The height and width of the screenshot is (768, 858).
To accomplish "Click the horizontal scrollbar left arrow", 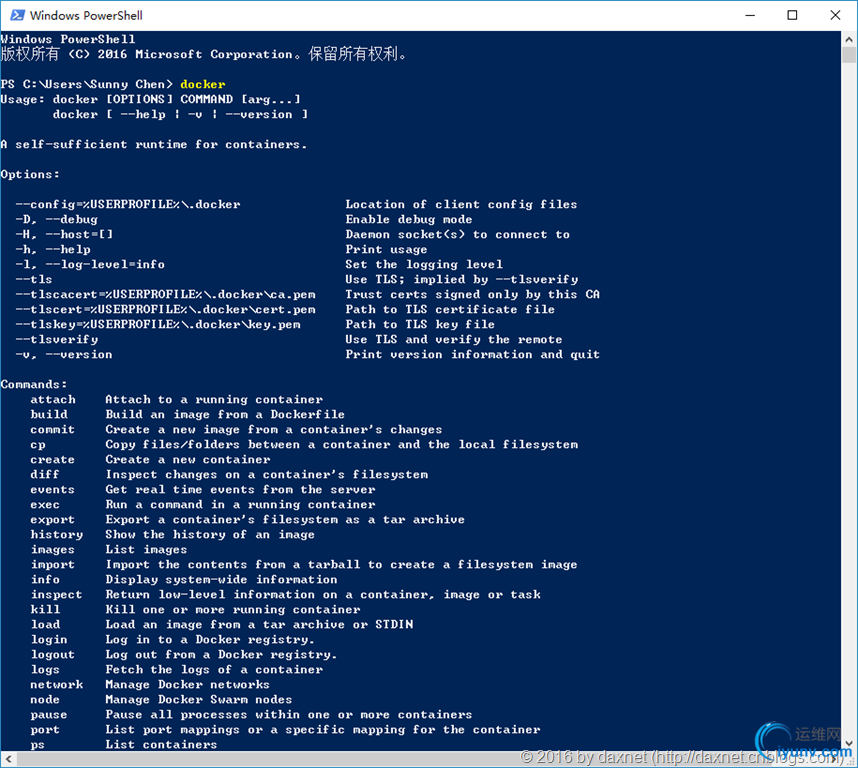I will click(x=8, y=759).
